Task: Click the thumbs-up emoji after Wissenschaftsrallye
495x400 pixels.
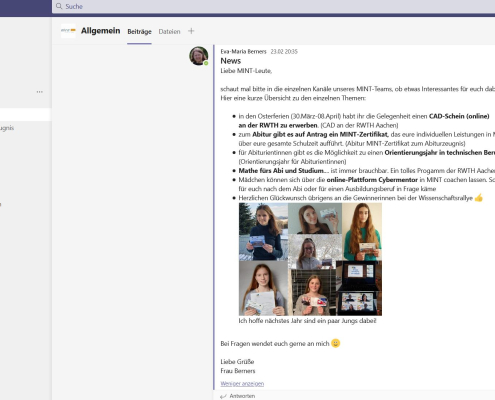Action: point(479,198)
